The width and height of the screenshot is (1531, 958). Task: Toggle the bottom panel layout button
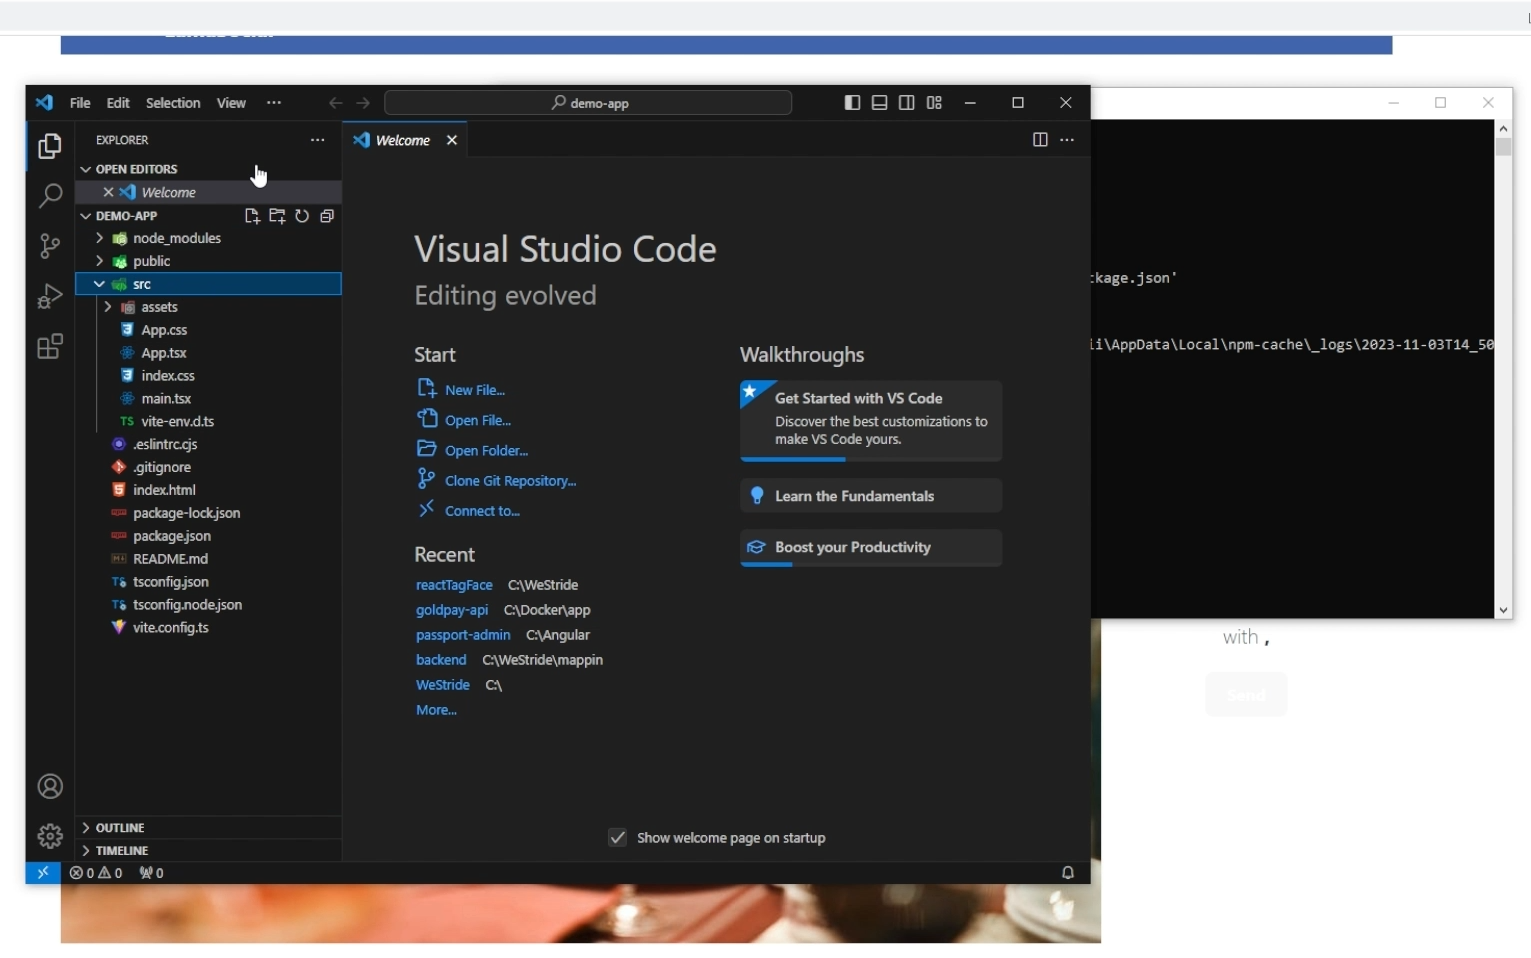879,103
